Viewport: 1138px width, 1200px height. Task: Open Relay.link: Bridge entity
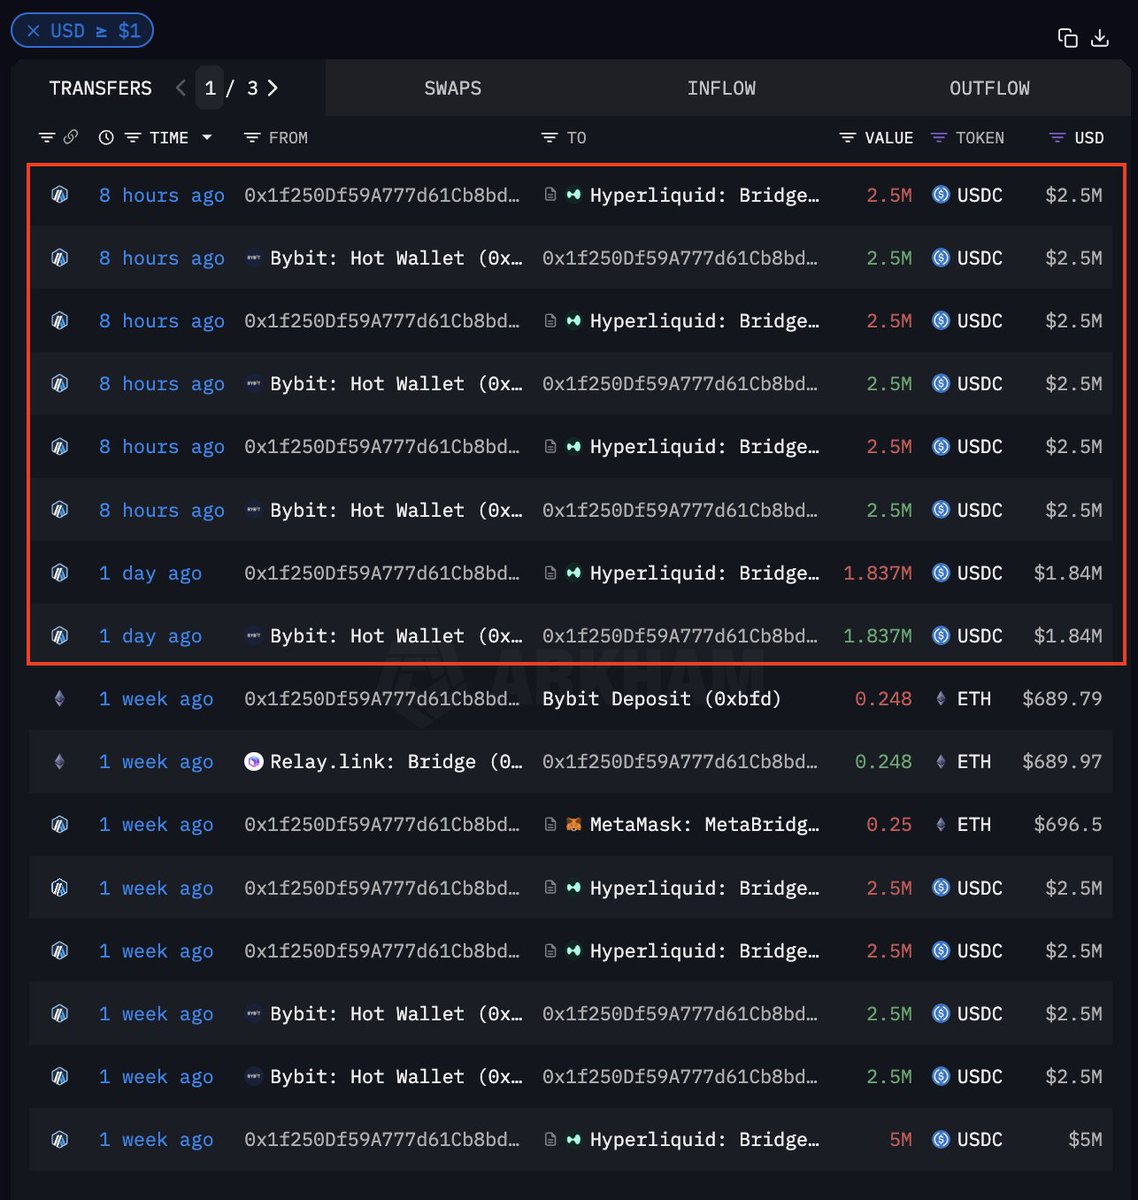[x=396, y=762]
